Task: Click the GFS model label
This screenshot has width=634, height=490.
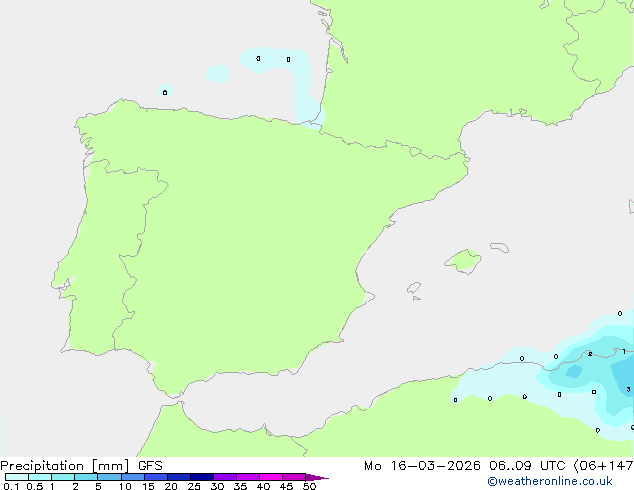Action: (150, 465)
